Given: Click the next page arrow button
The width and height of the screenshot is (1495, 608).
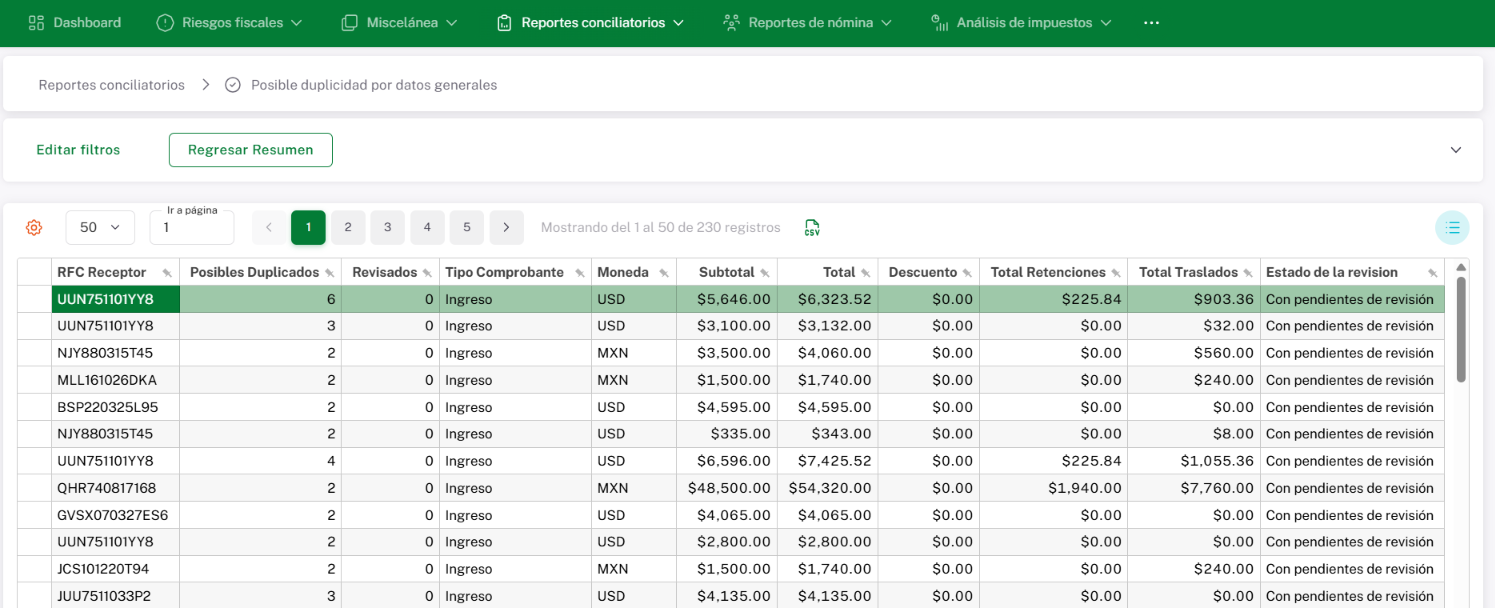Looking at the screenshot, I should click(x=506, y=228).
